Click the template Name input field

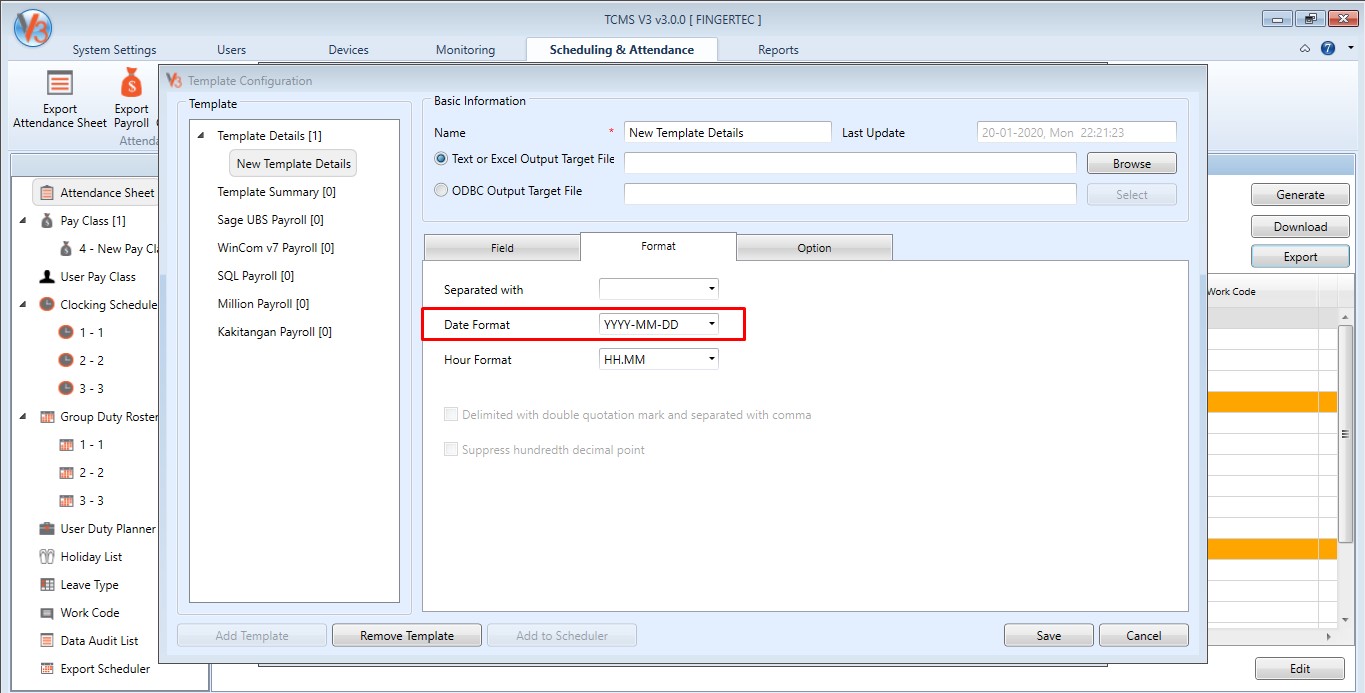pyautogui.click(x=728, y=132)
